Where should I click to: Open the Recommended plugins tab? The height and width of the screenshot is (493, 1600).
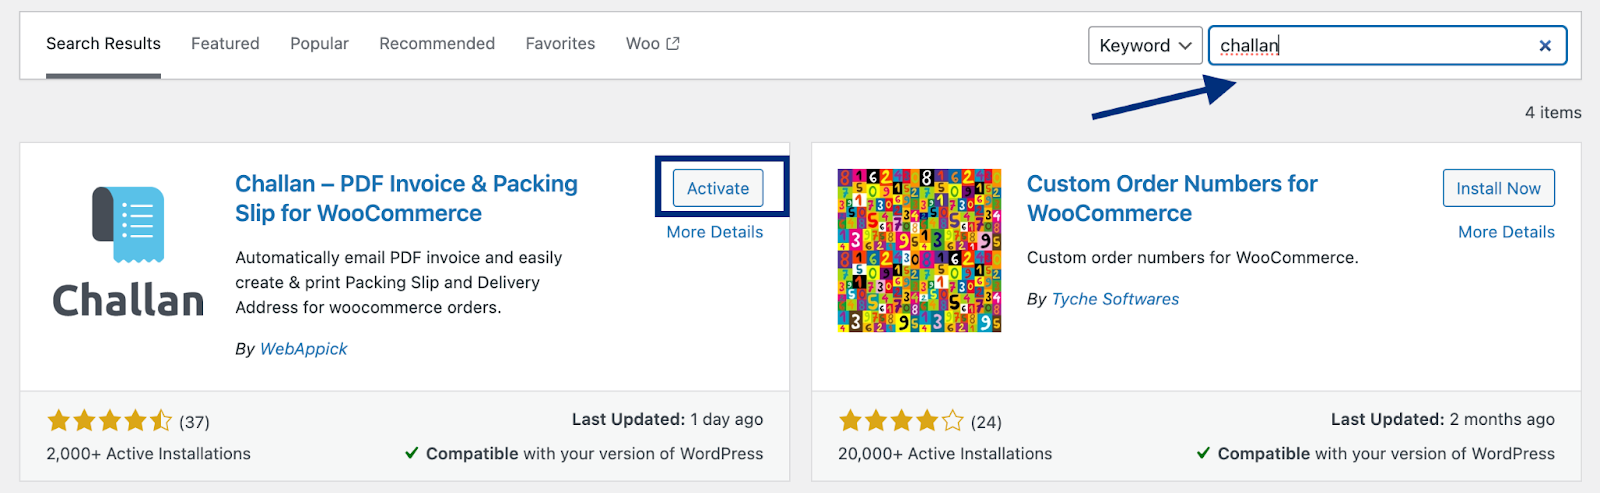[x=437, y=44]
